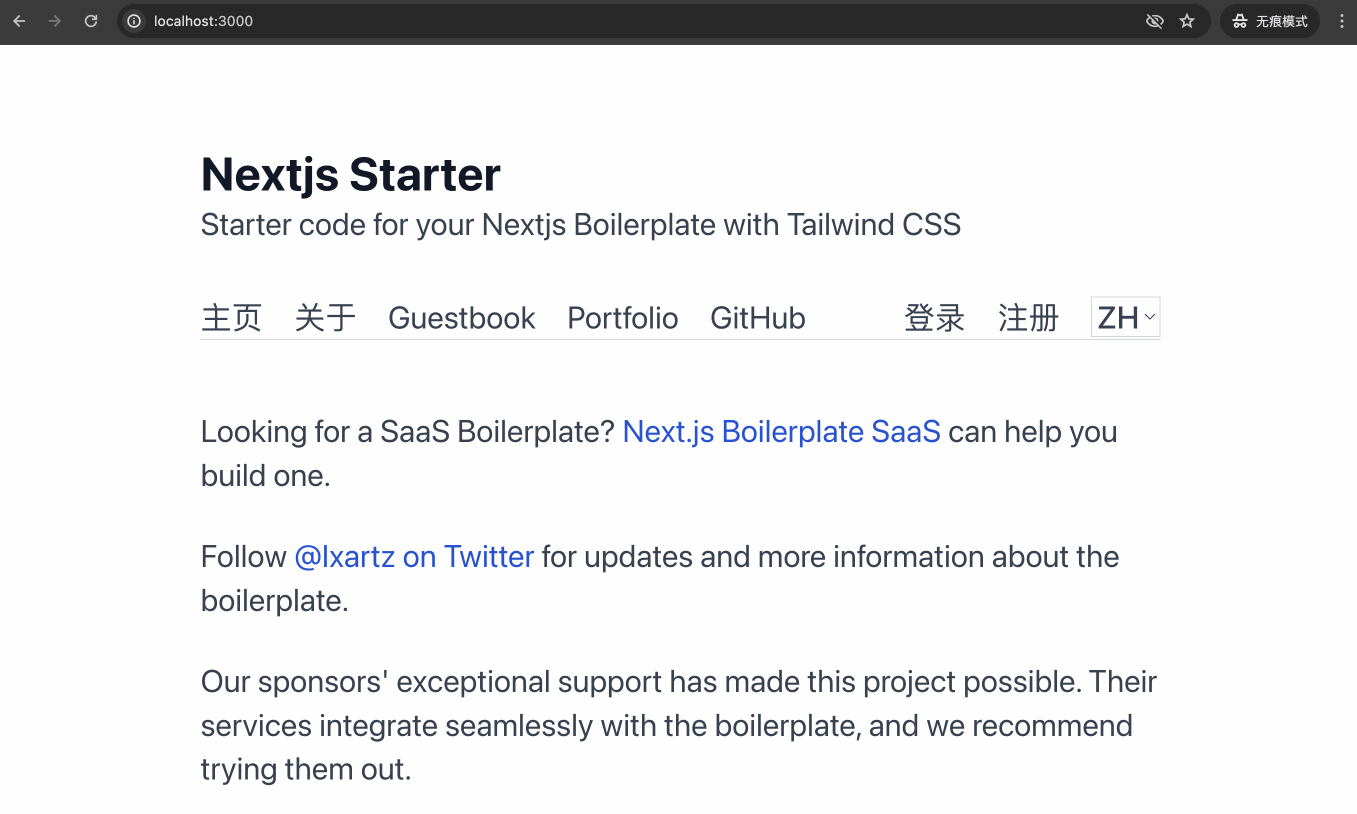Click the Nextjs Starter heading
1357x814 pixels.
coord(351,175)
